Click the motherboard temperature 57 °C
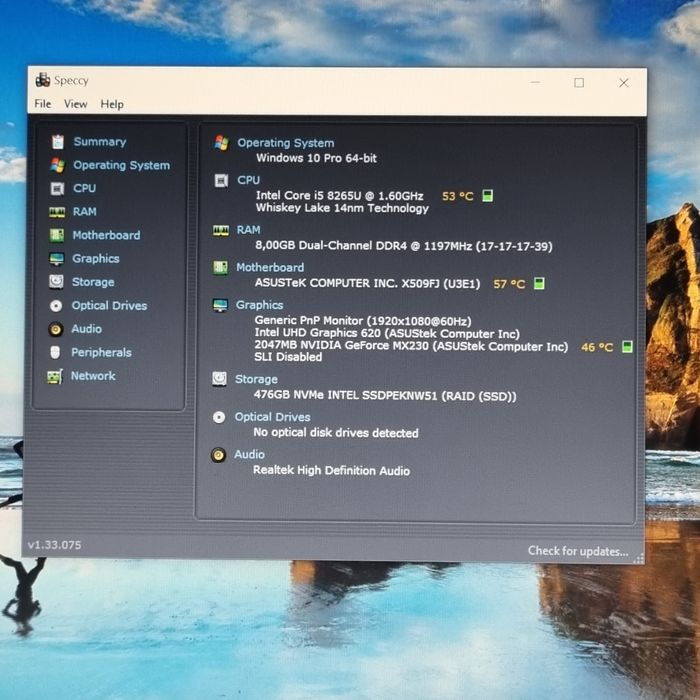This screenshot has height=700, width=700. 509,284
